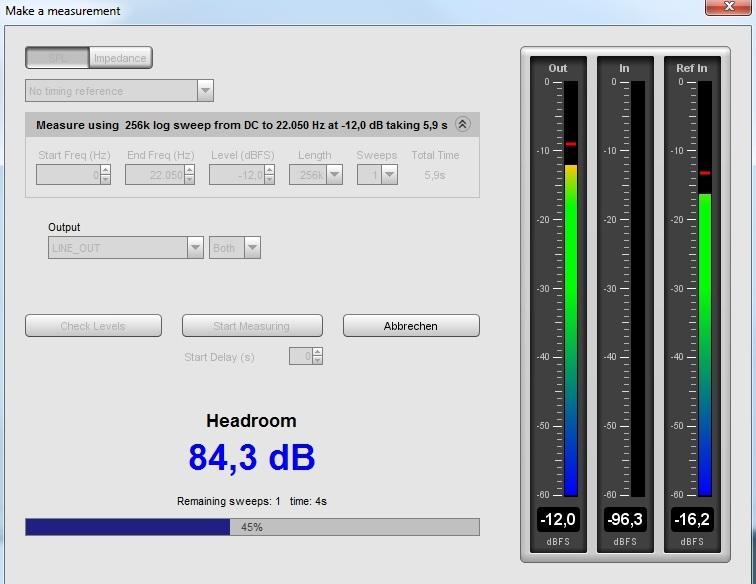The height and width of the screenshot is (584, 756).
Task: Open the LINE_OUT output device dropdown
Action: tap(126, 248)
